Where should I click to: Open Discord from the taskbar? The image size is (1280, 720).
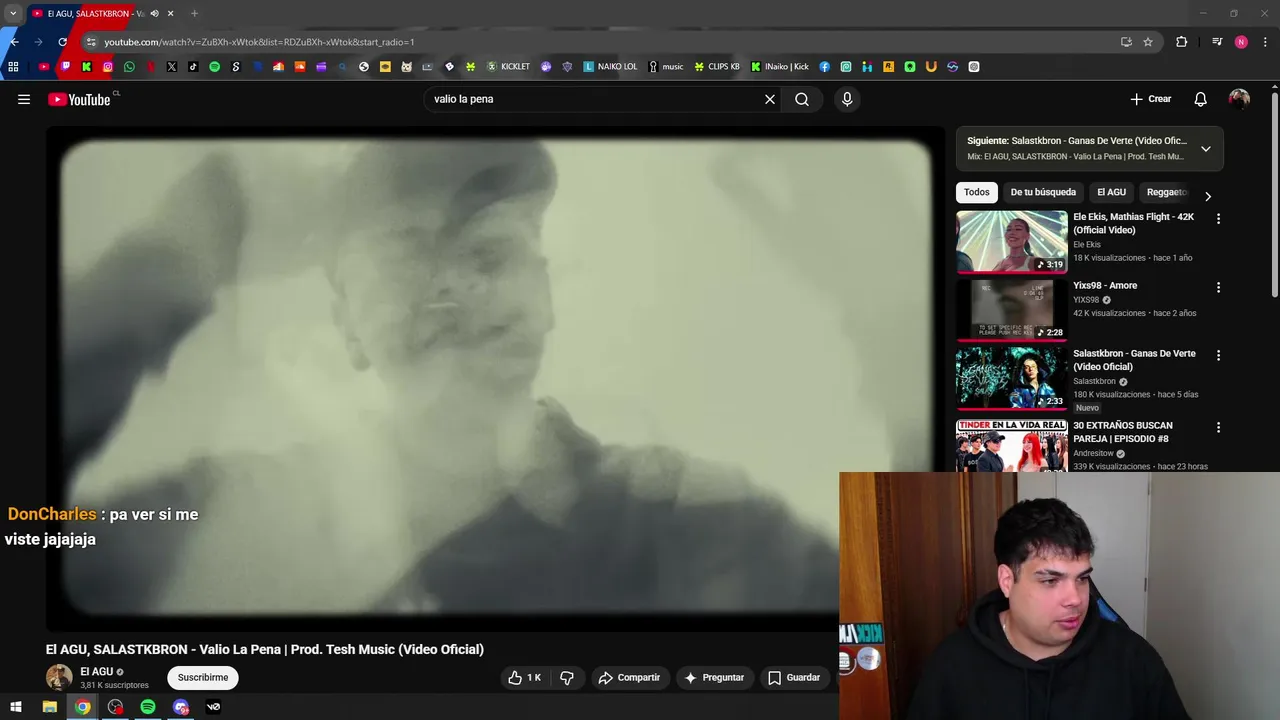(x=181, y=707)
